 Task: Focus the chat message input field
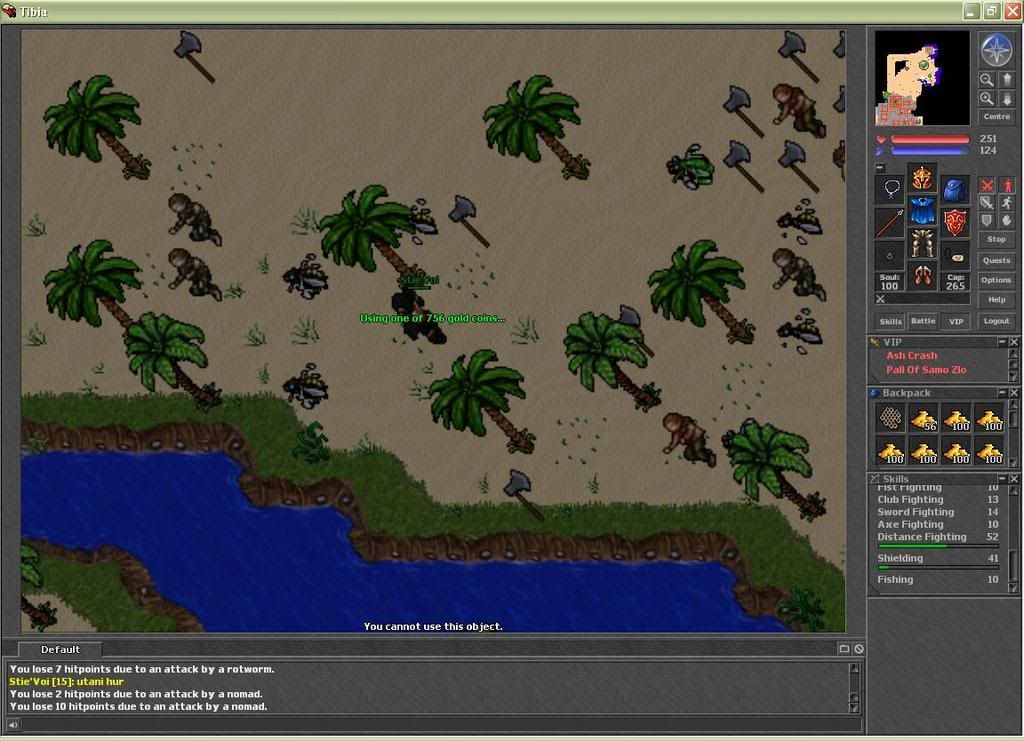tap(441, 724)
